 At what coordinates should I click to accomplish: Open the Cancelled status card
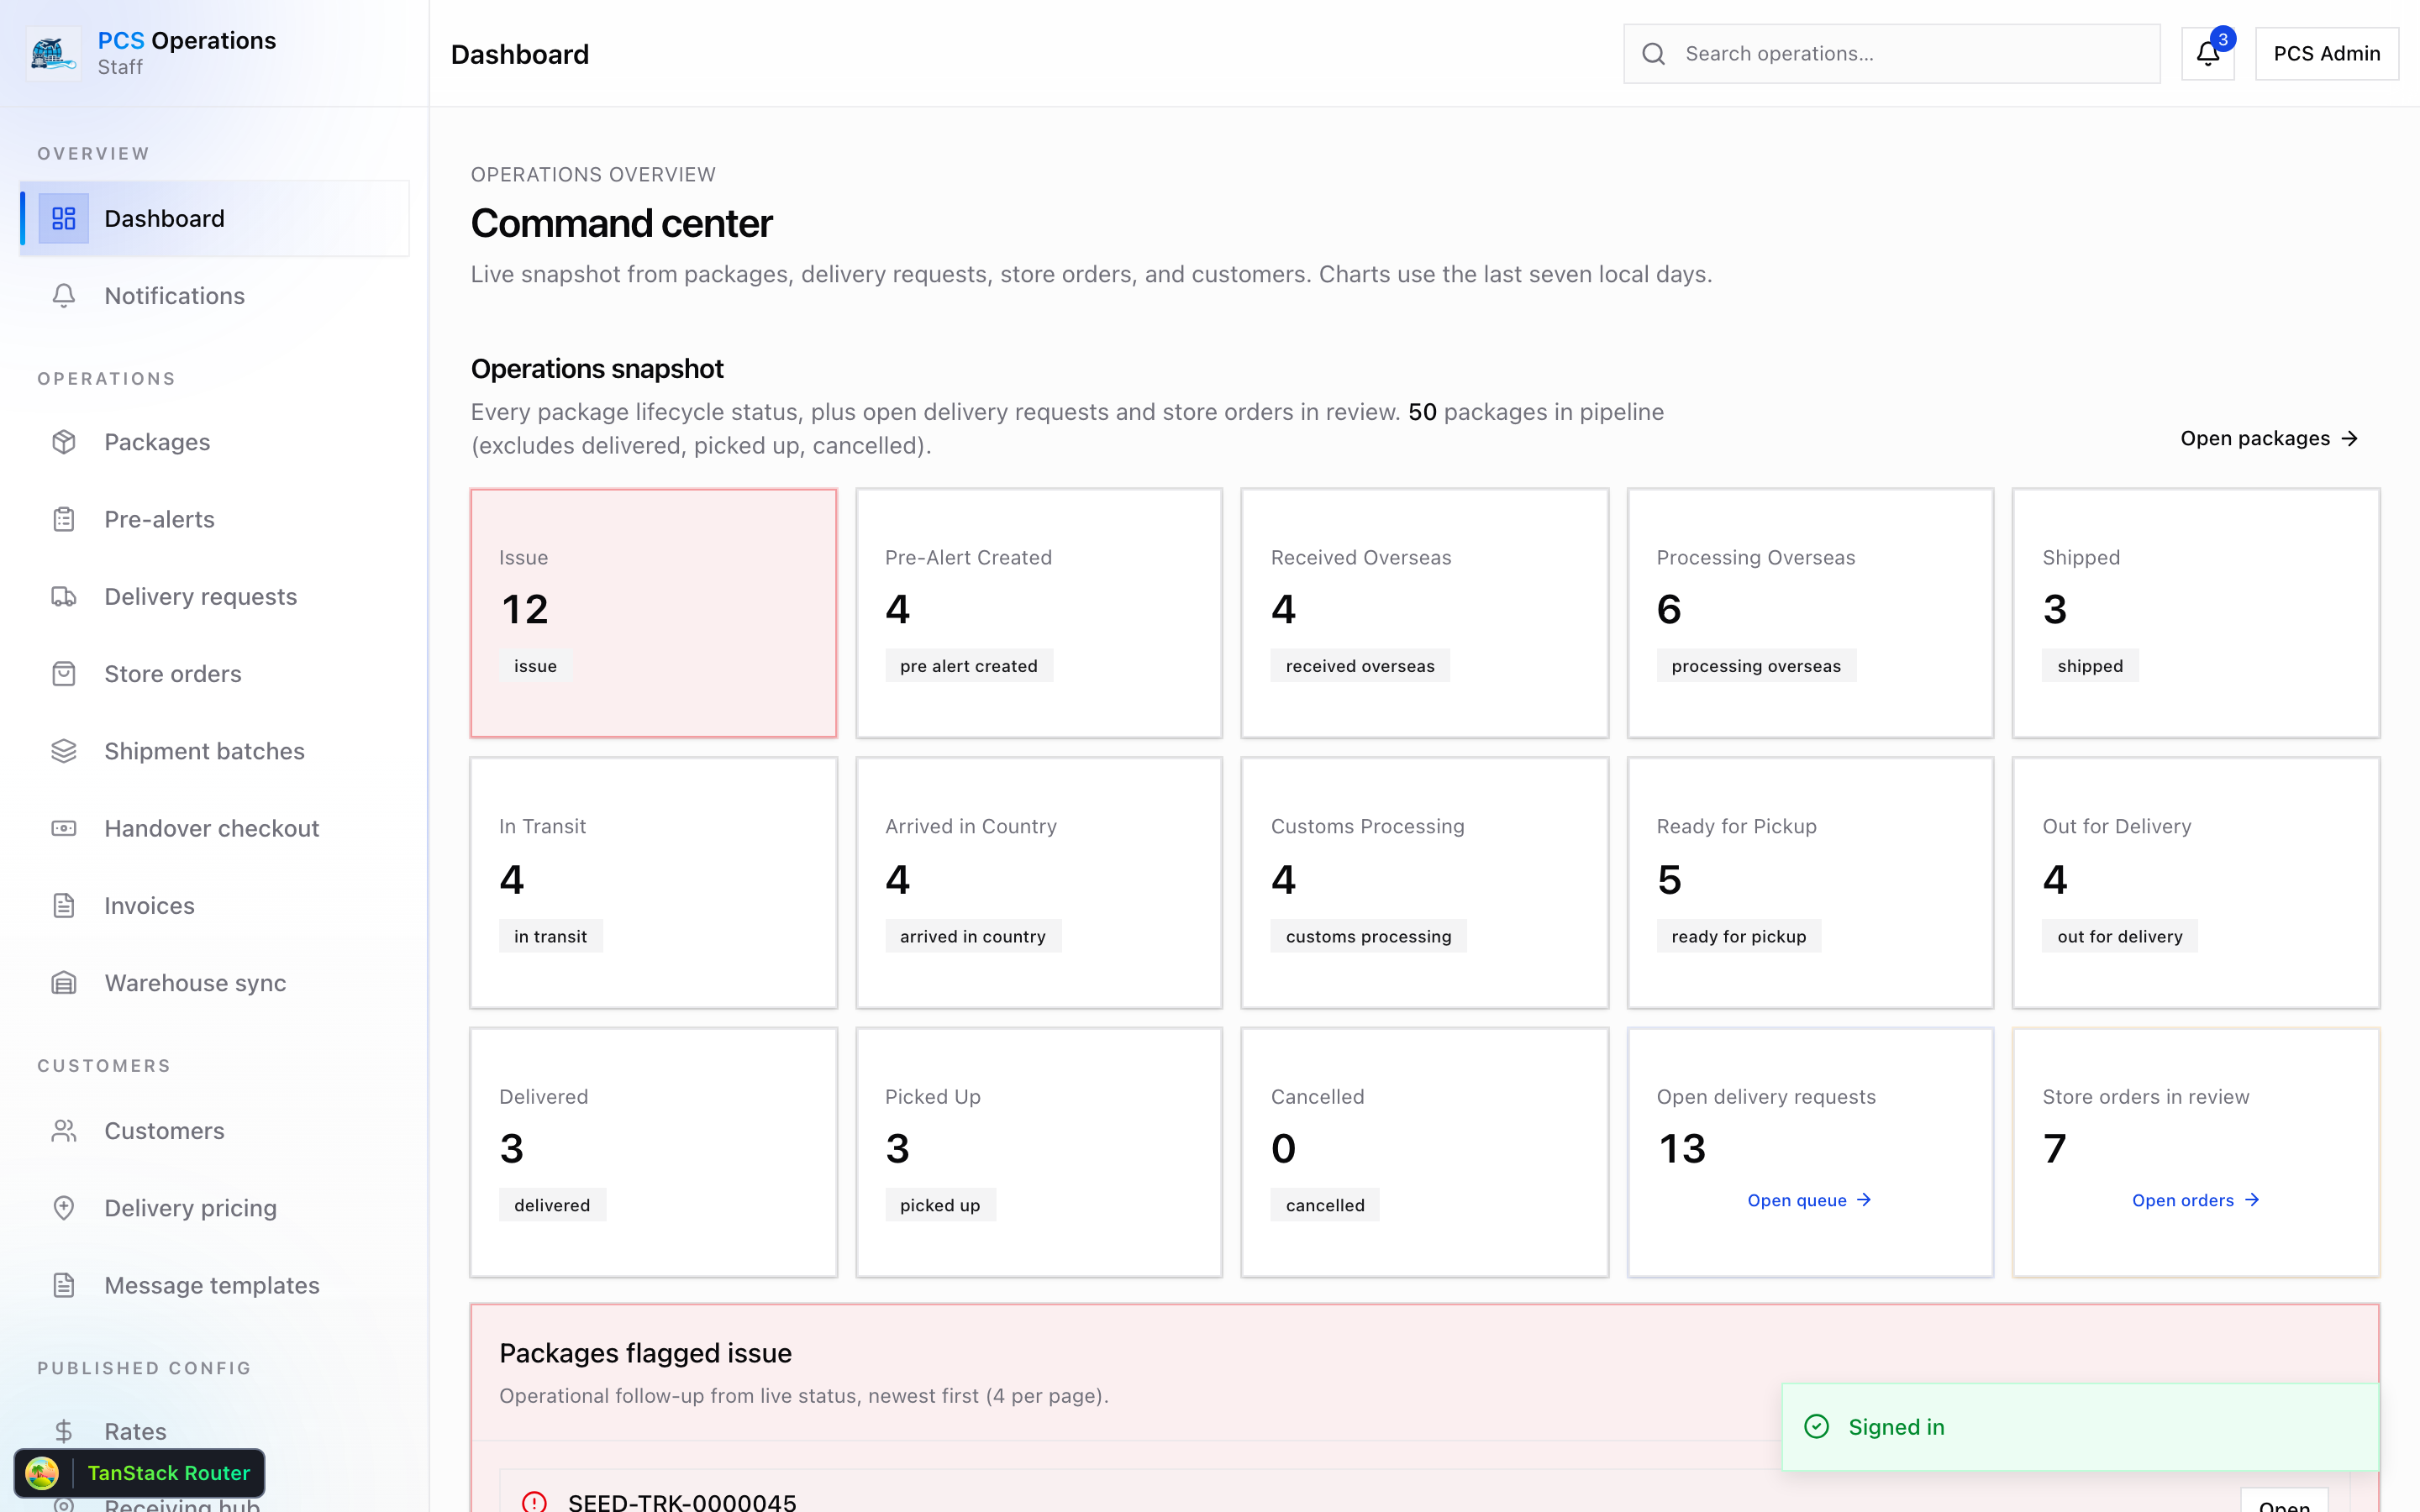coord(1424,1152)
